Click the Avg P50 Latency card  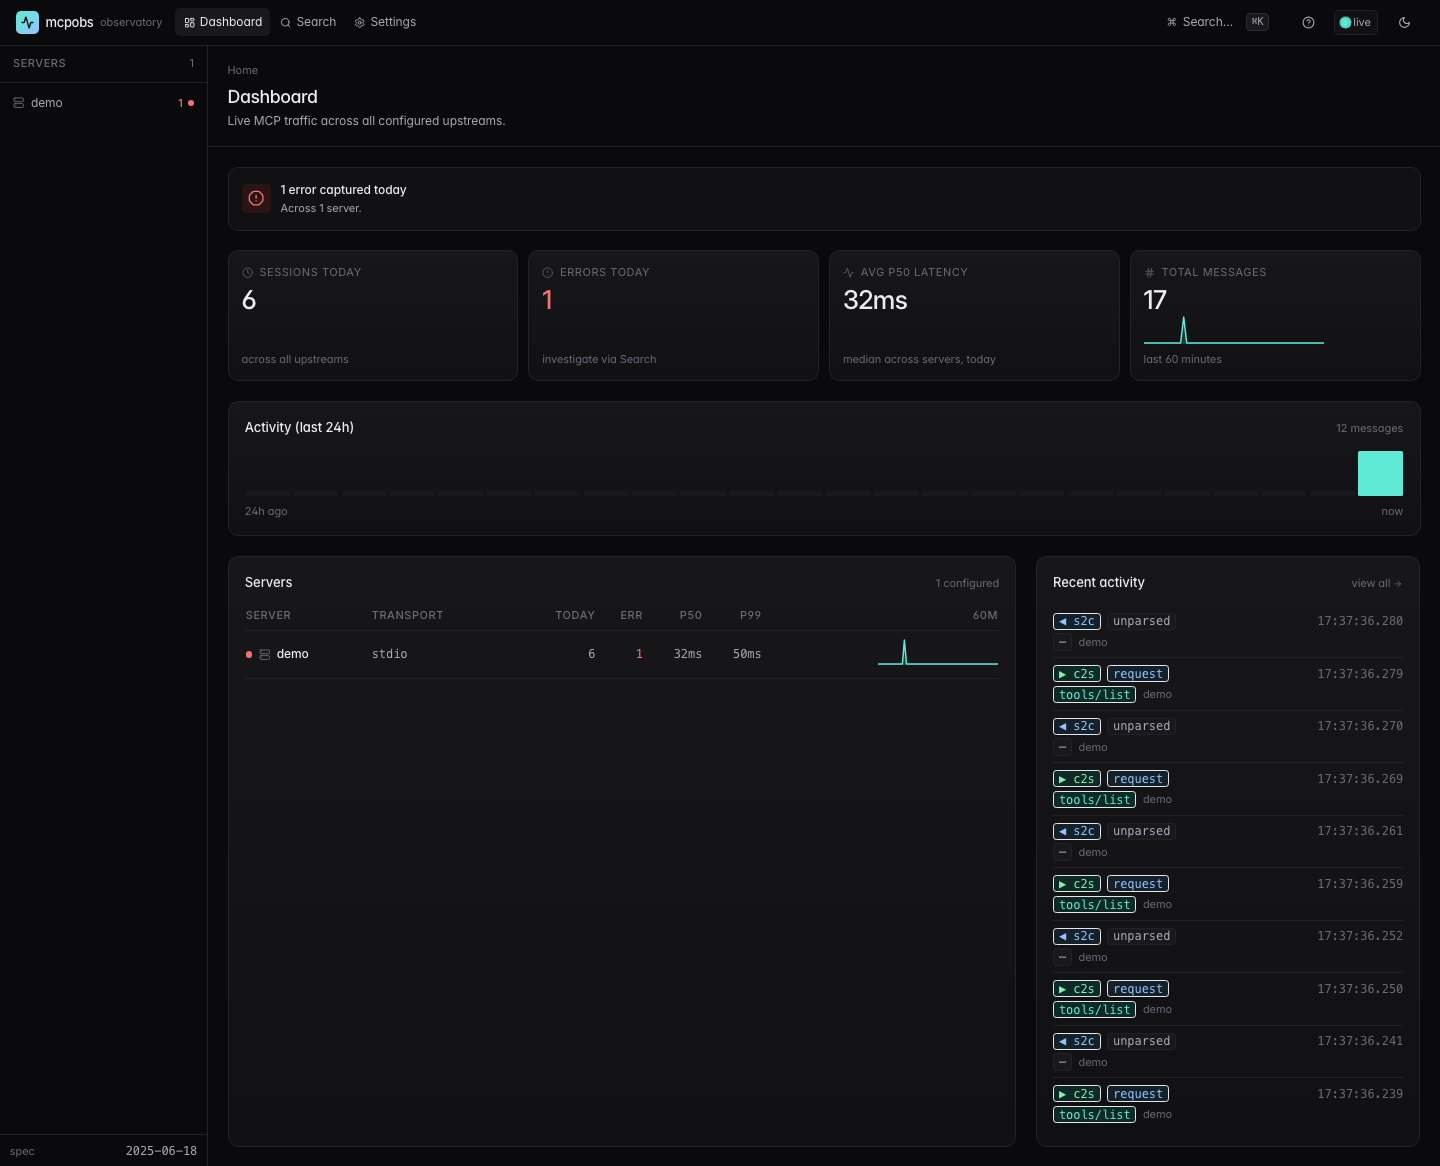[974, 315]
